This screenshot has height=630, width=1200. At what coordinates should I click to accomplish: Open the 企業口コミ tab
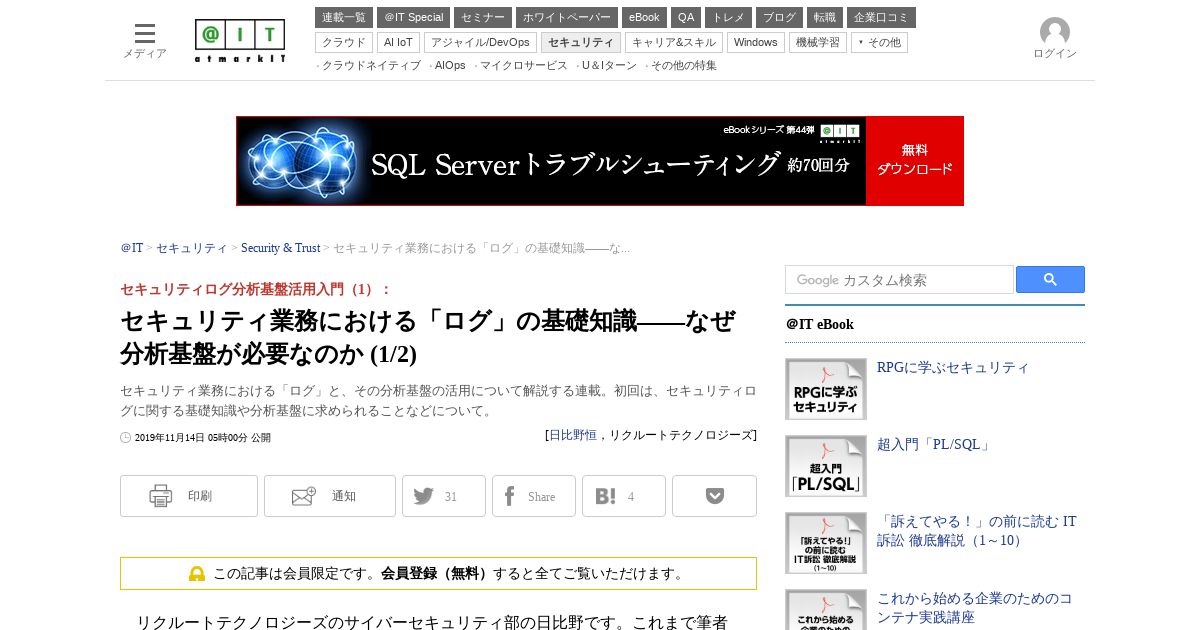881,17
